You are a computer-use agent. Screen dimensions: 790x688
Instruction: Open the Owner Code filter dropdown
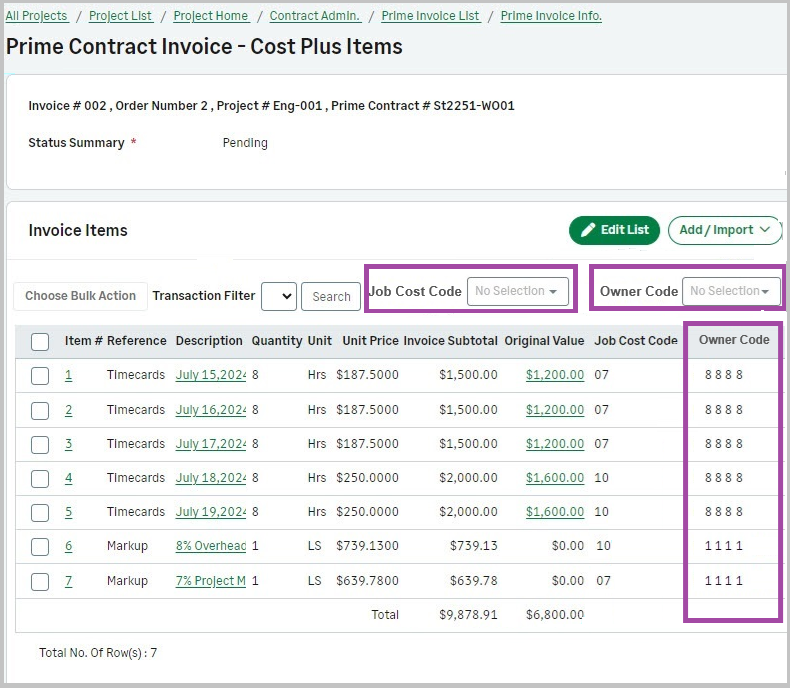click(x=731, y=291)
